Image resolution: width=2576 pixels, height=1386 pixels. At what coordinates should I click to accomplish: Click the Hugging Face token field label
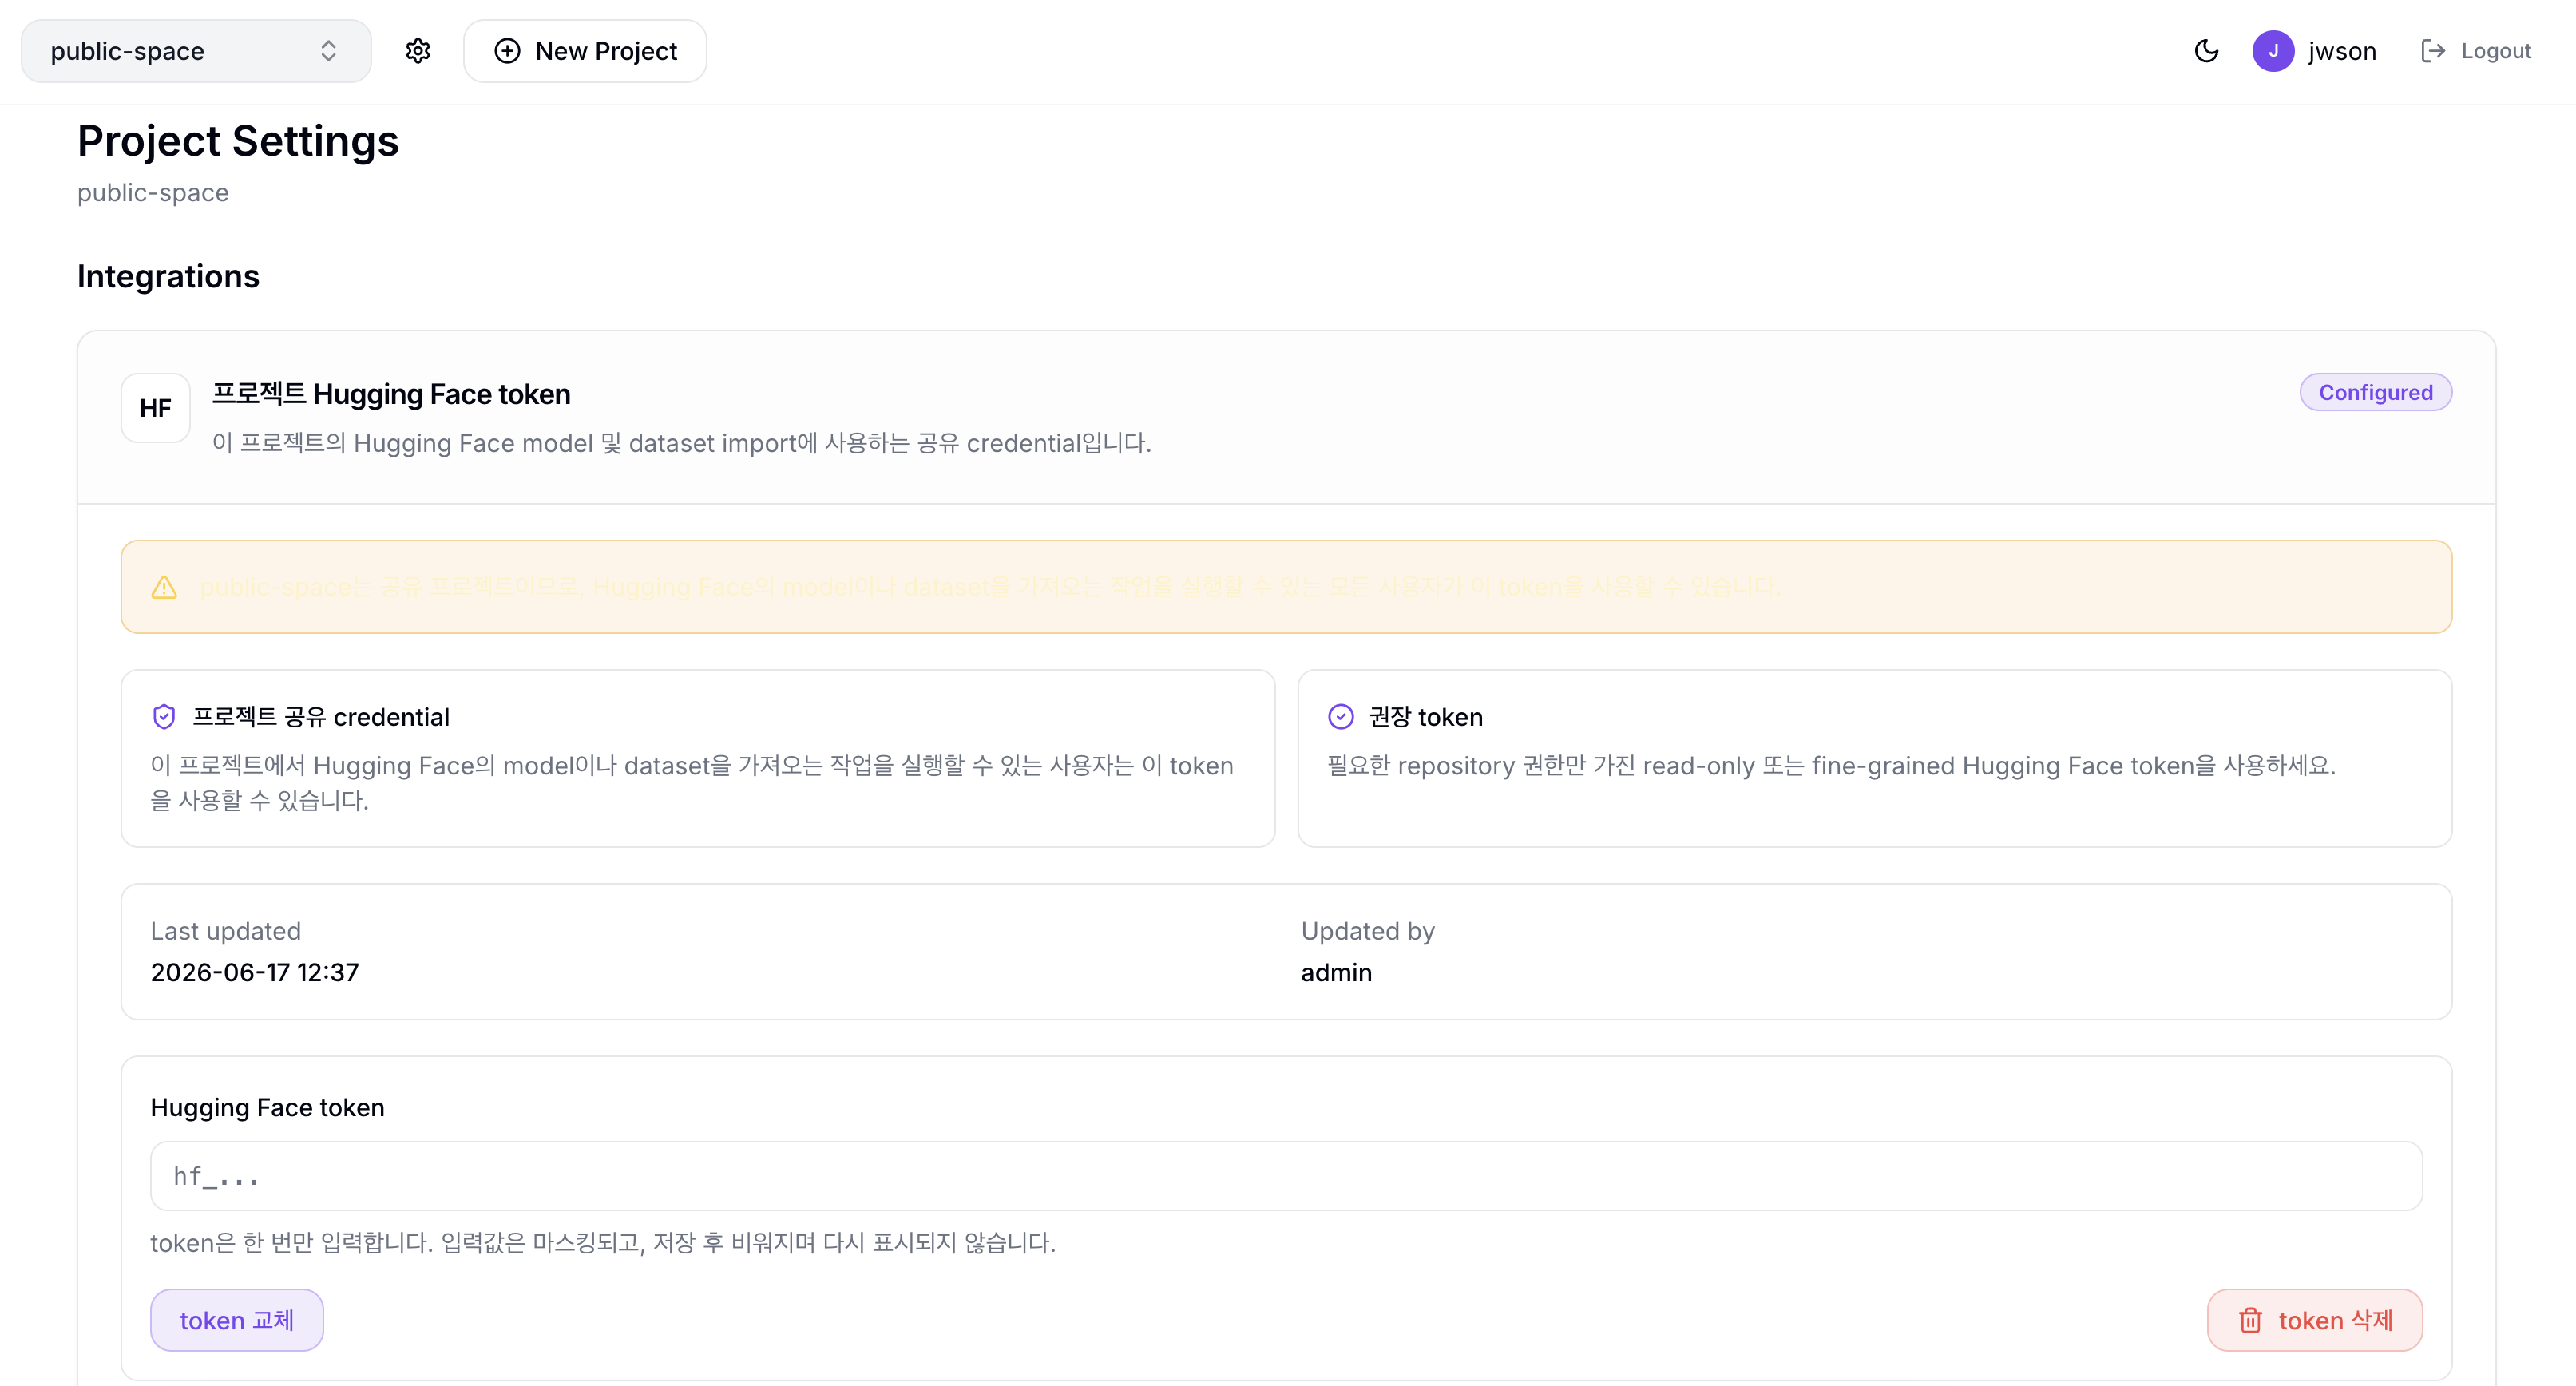tap(268, 1107)
